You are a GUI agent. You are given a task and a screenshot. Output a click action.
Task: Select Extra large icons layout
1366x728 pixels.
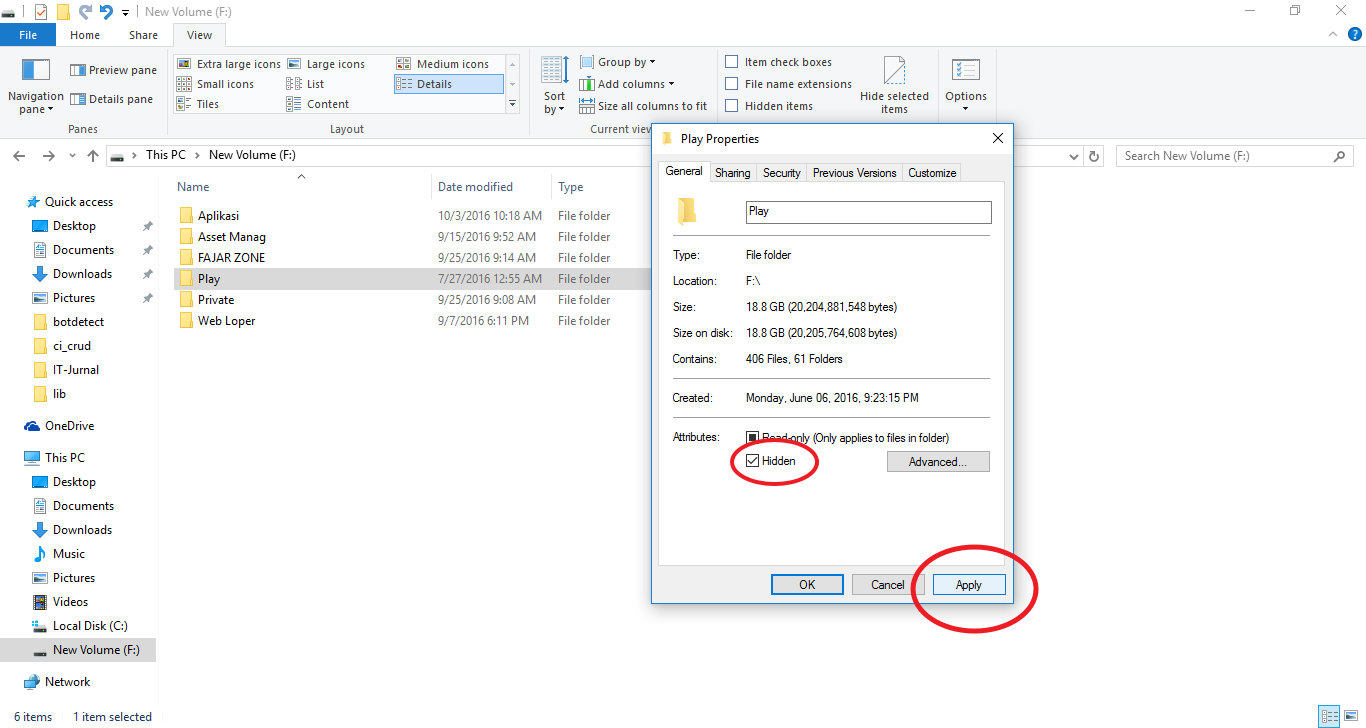point(229,64)
